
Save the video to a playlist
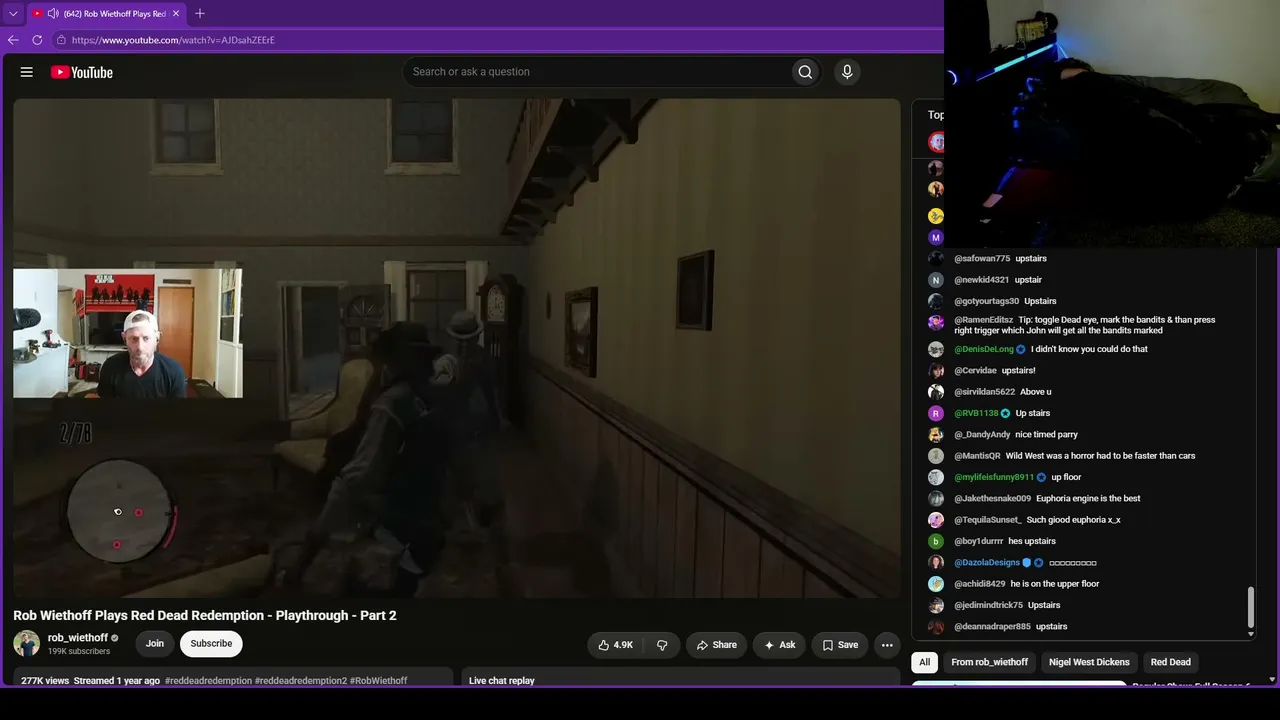coord(840,645)
